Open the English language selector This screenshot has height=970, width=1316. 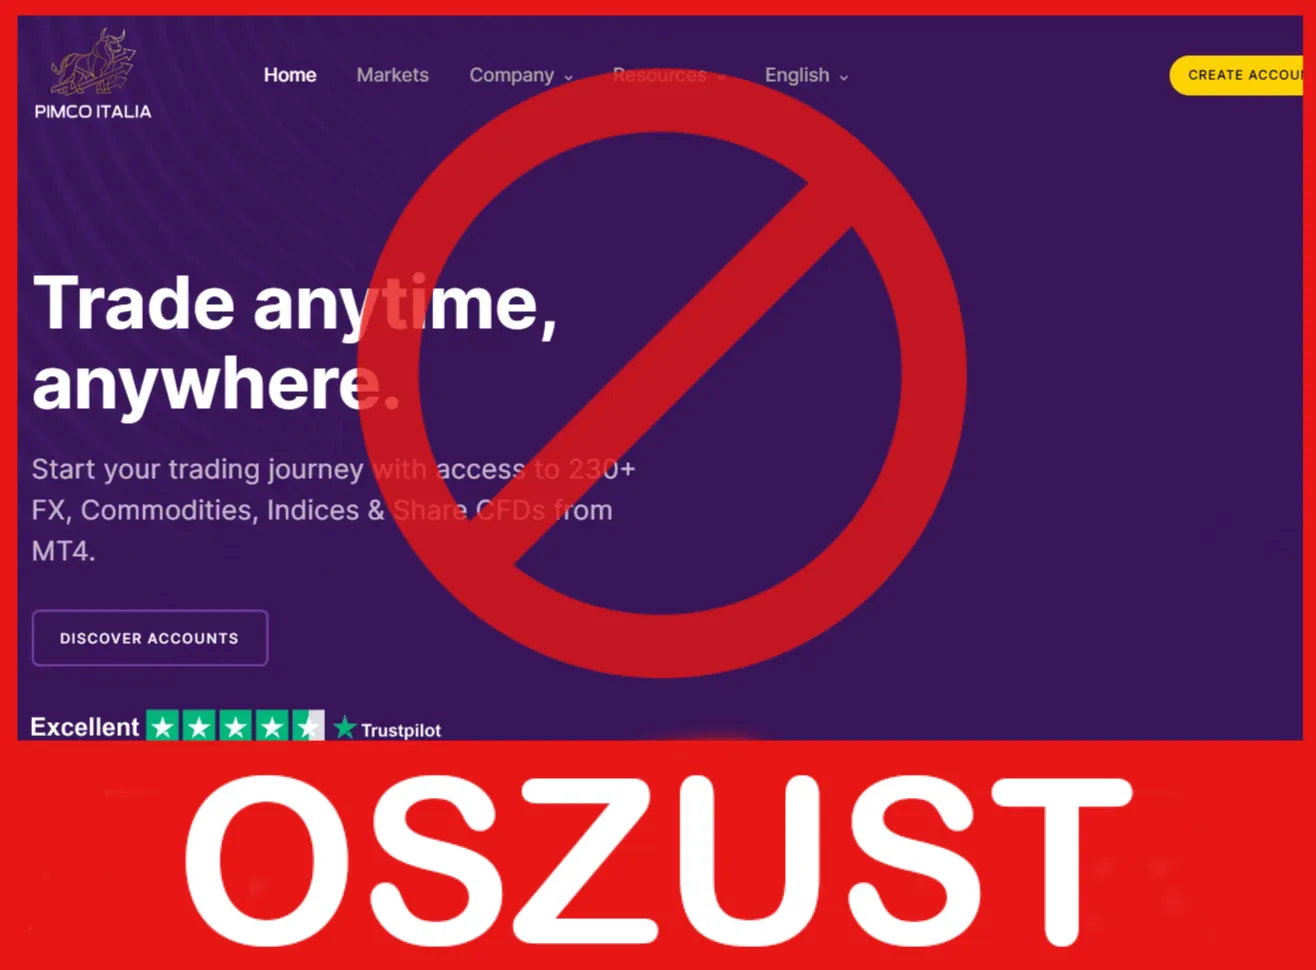(806, 75)
